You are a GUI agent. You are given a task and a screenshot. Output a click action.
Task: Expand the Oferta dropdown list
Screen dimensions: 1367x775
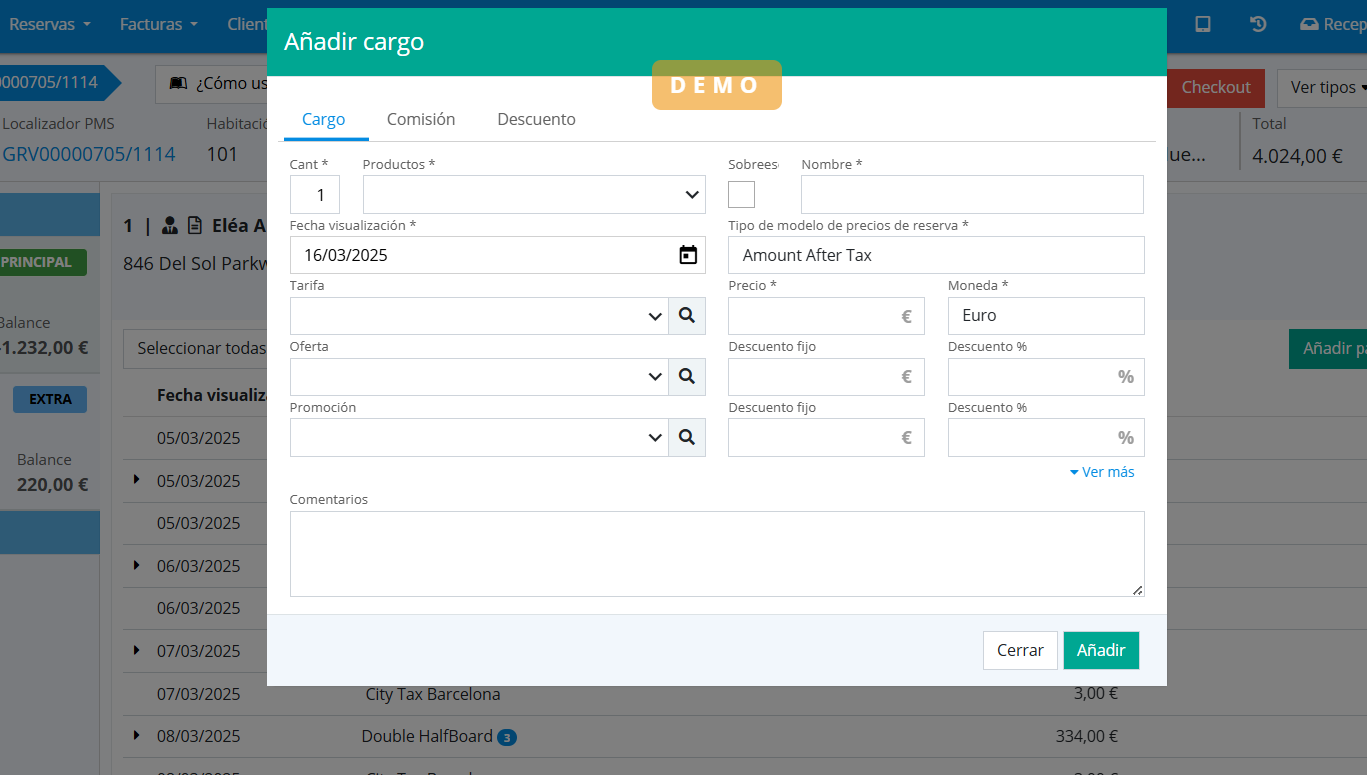coord(479,377)
